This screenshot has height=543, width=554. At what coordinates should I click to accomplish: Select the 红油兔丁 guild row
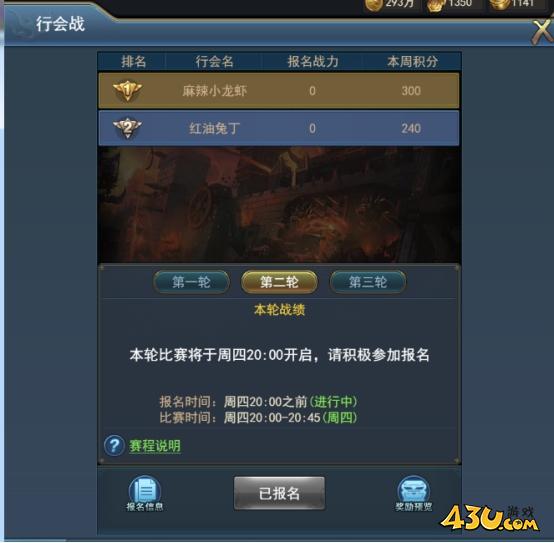click(279, 128)
